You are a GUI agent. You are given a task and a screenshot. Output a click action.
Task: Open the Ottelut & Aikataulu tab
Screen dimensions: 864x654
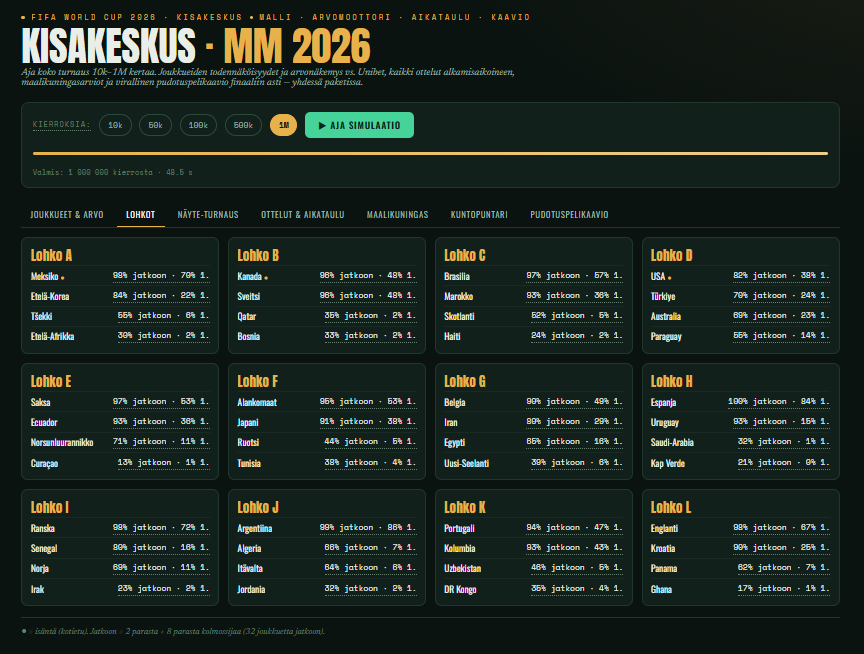303,214
